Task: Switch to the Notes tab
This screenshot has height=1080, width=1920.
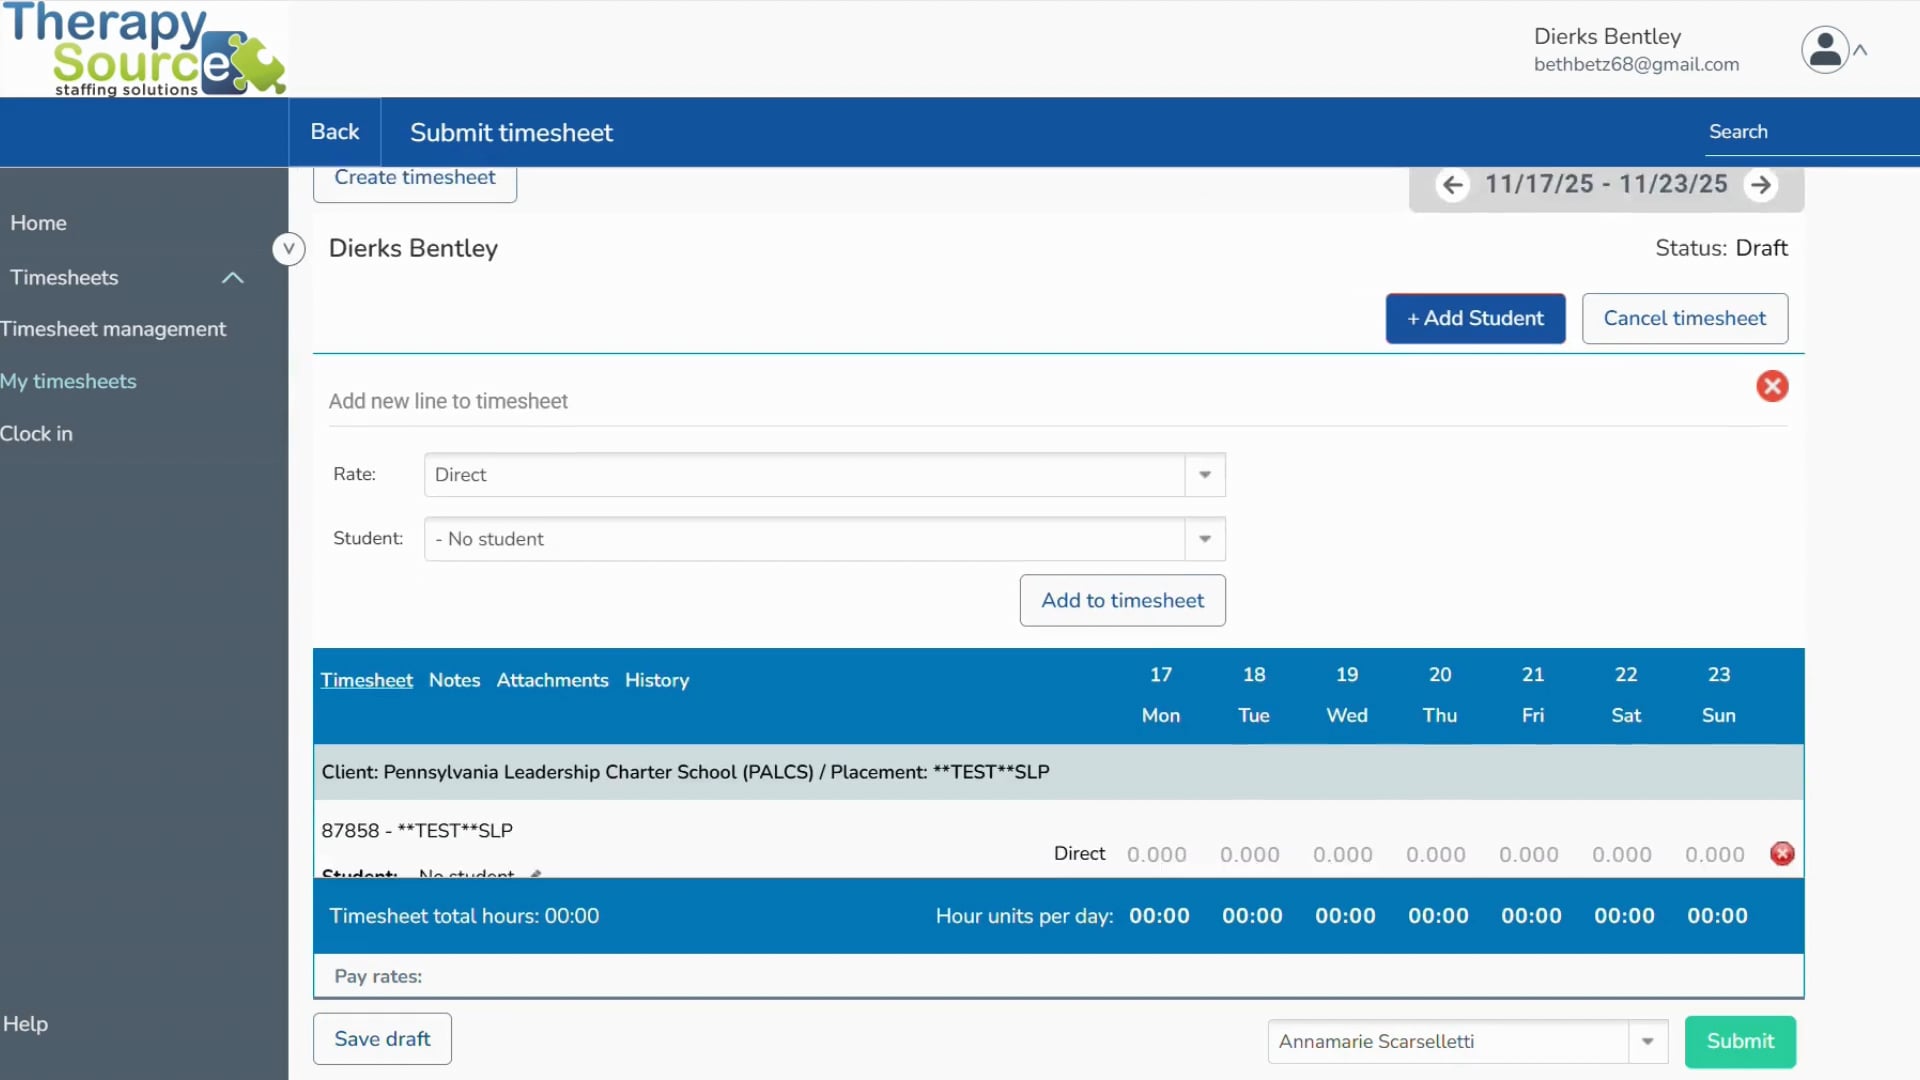Action: 454,680
